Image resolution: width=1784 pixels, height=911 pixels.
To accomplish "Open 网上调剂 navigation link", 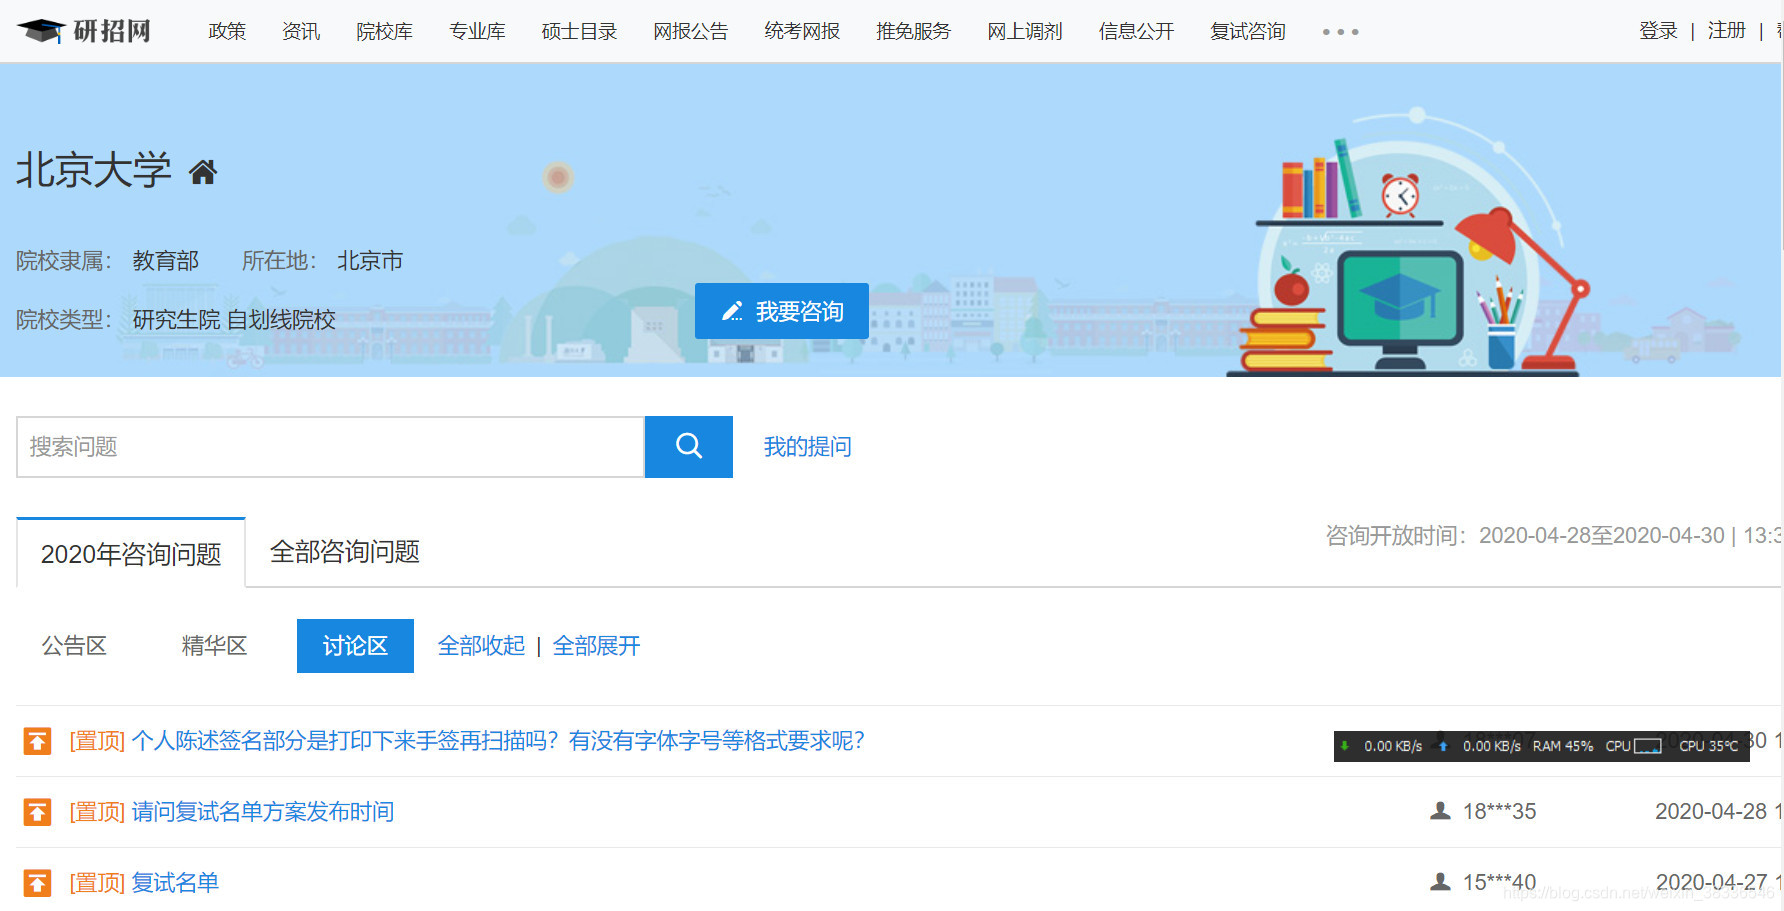I will pos(1025,31).
